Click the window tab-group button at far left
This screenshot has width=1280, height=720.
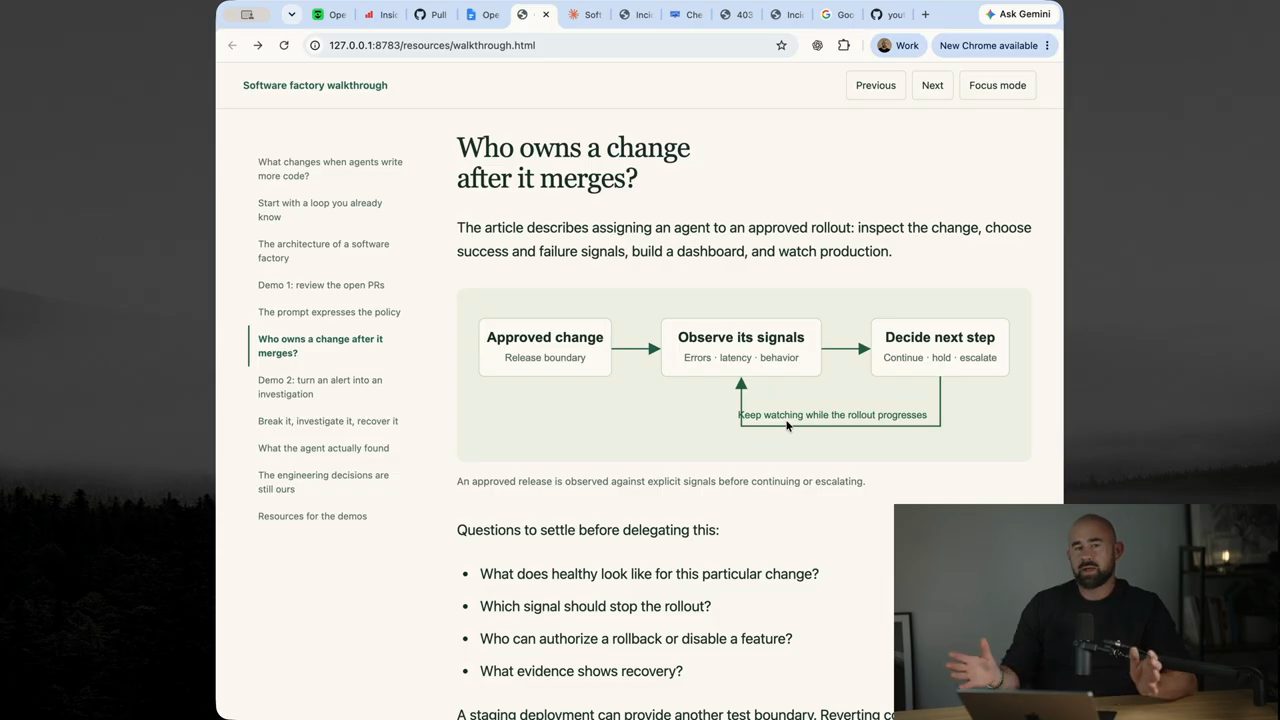tap(248, 14)
